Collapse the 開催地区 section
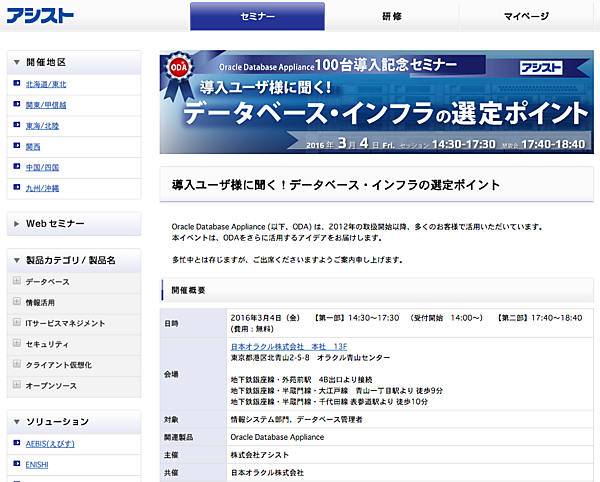 (16, 62)
